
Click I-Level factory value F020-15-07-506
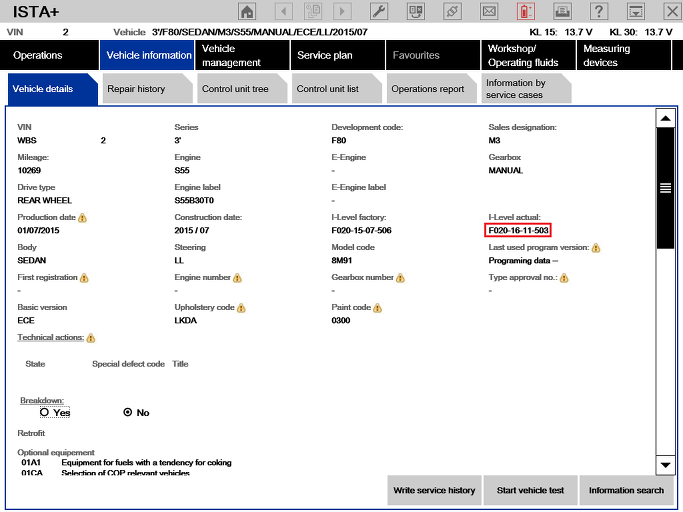(x=361, y=231)
